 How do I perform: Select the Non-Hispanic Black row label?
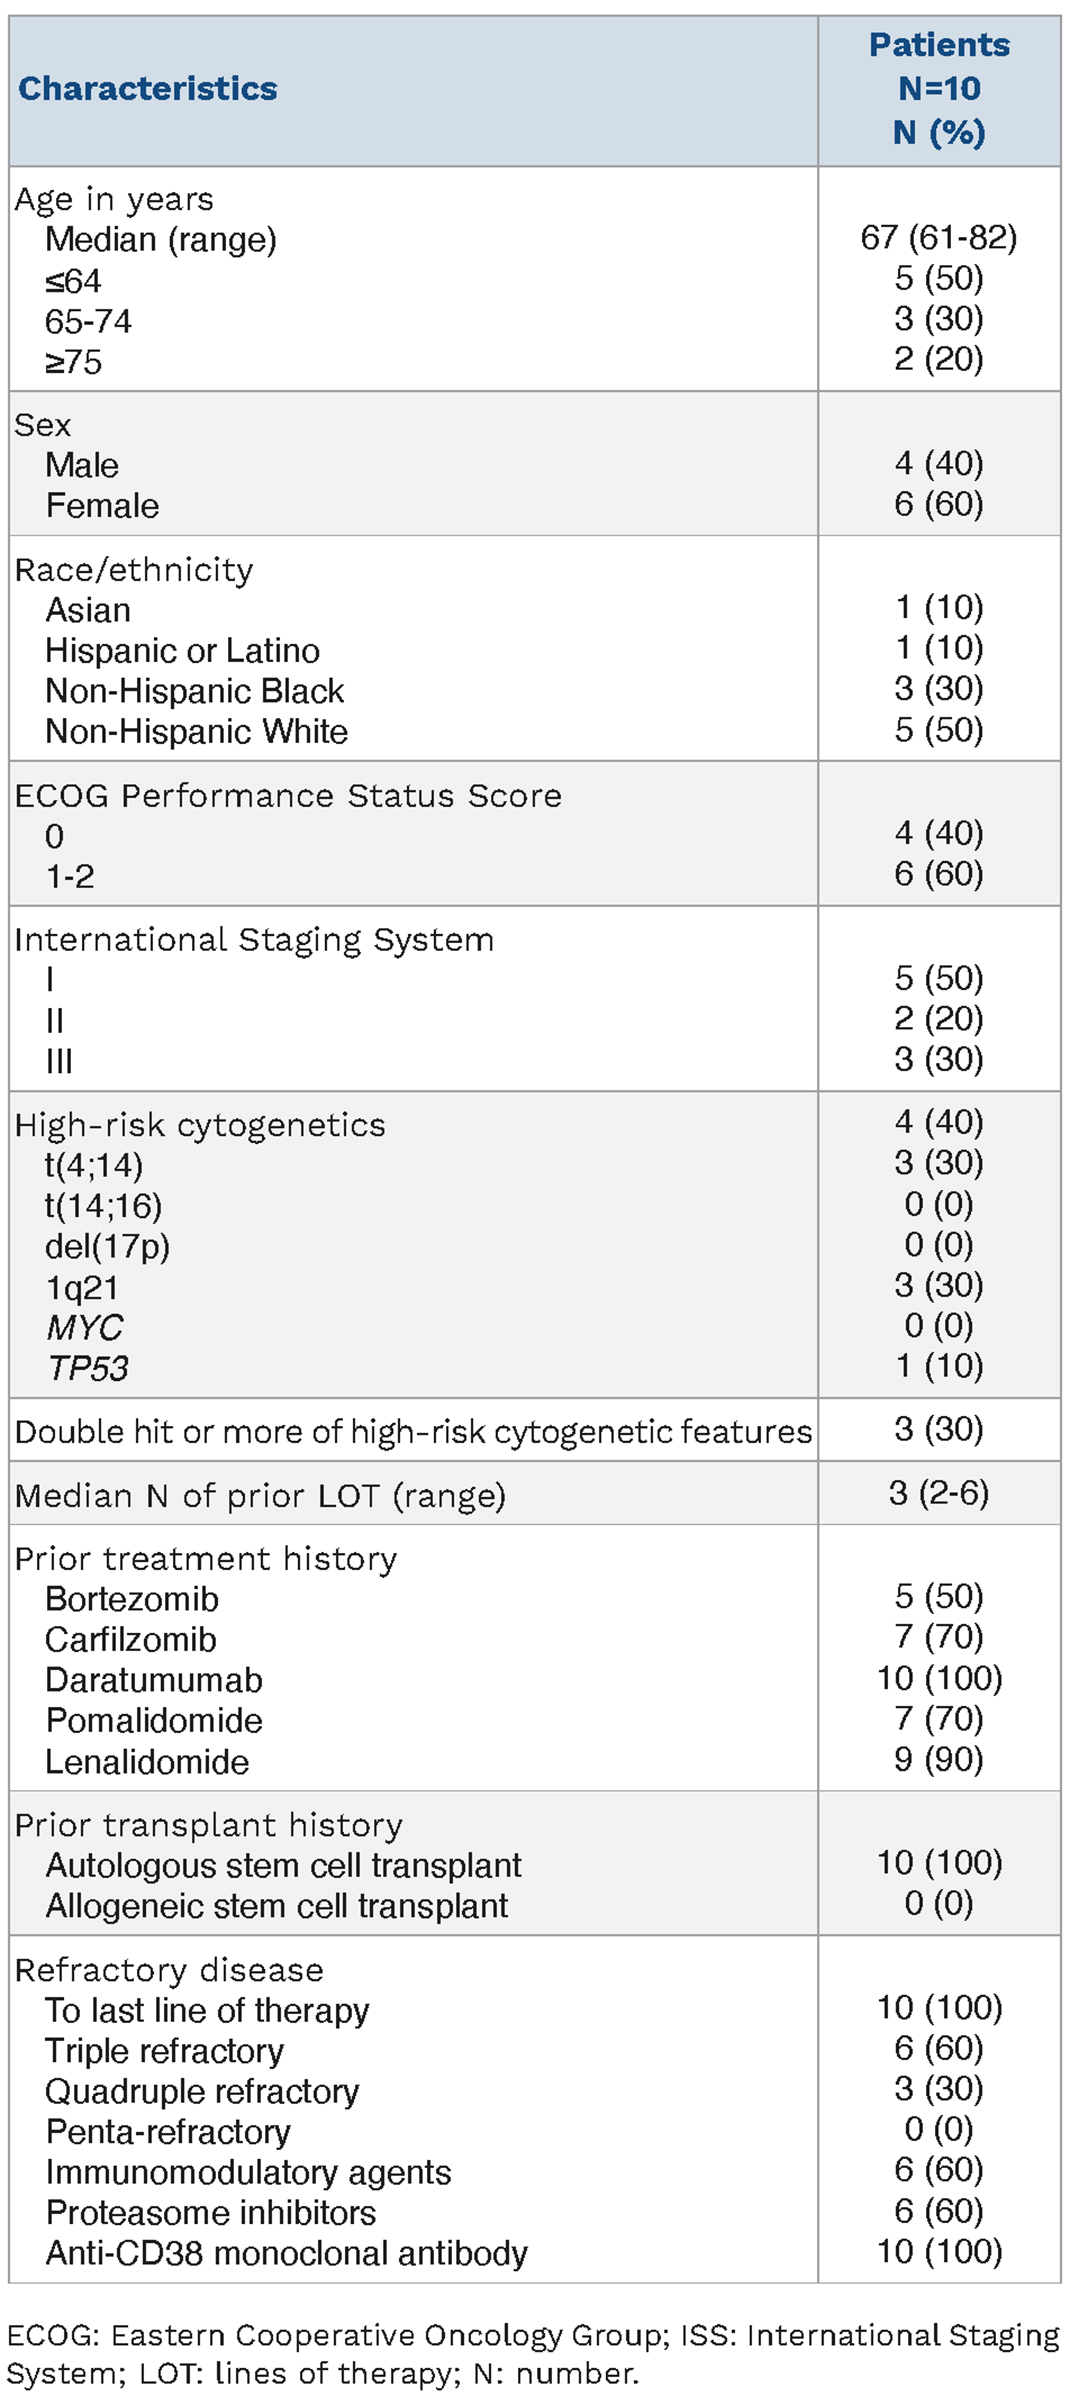(194, 691)
